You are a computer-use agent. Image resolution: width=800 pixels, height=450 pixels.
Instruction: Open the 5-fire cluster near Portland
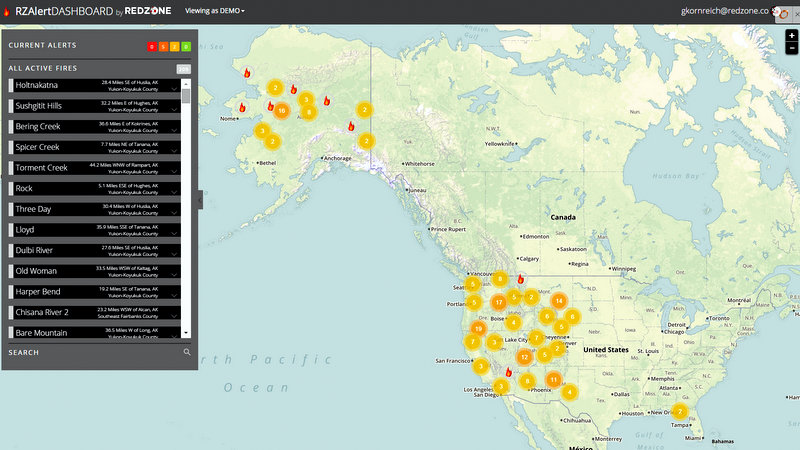click(x=474, y=303)
